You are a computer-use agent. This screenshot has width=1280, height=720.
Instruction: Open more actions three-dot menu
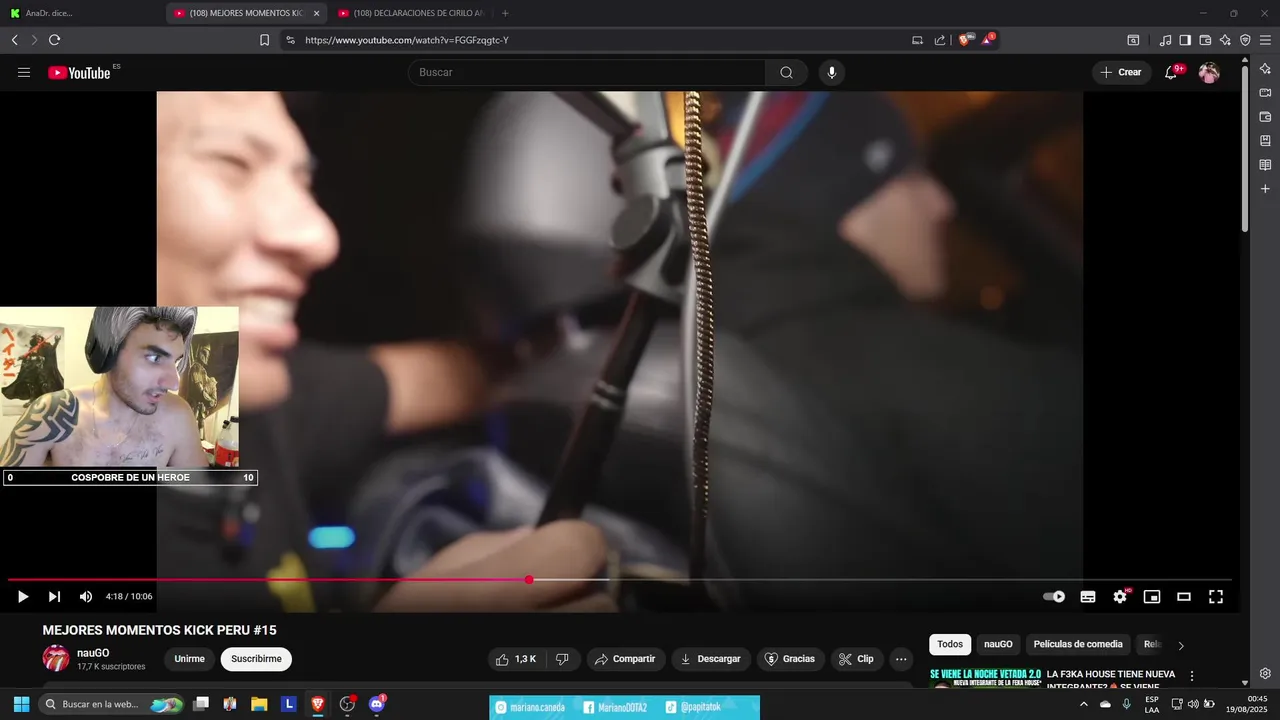(901, 659)
